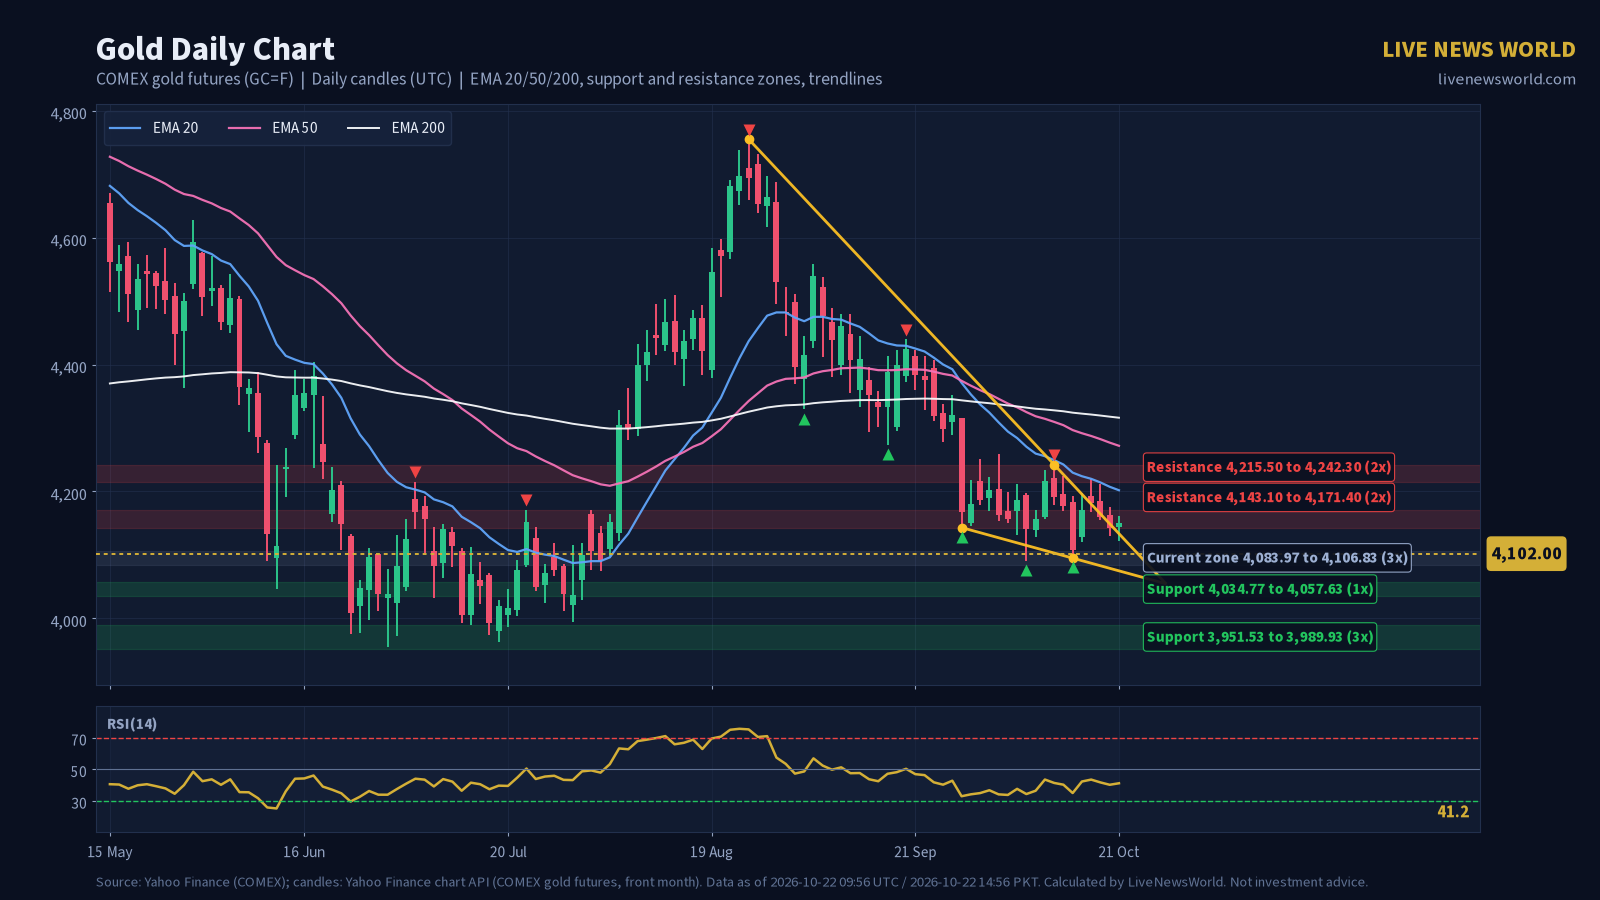Click the COMEX gold futures subtitle line
Image resolution: width=1600 pixels, height=900 pixels.
point(489,79)
